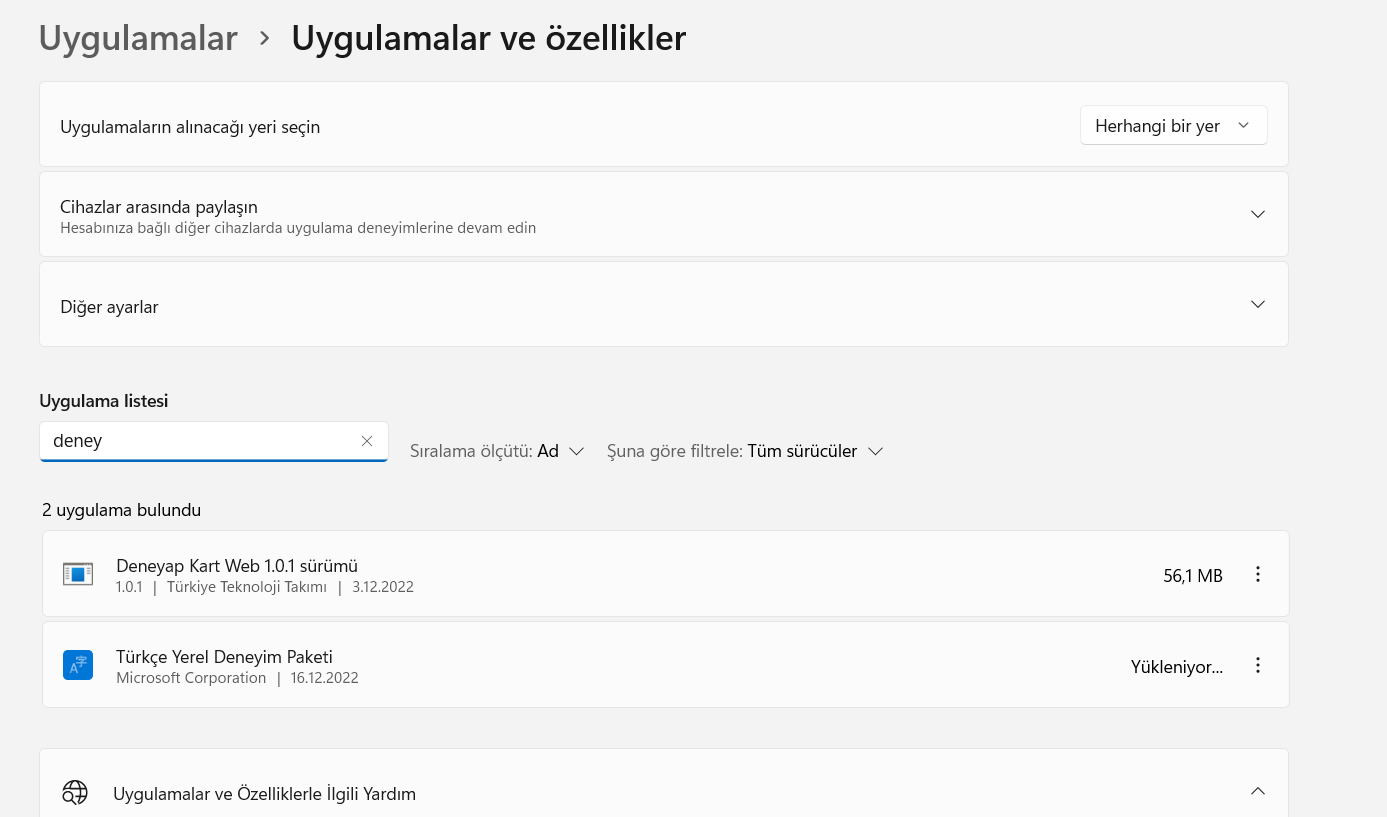Open options menu for Deneyap Kart Web
The width and height of the screenshot is (1387, 817).
[1258, 574]
